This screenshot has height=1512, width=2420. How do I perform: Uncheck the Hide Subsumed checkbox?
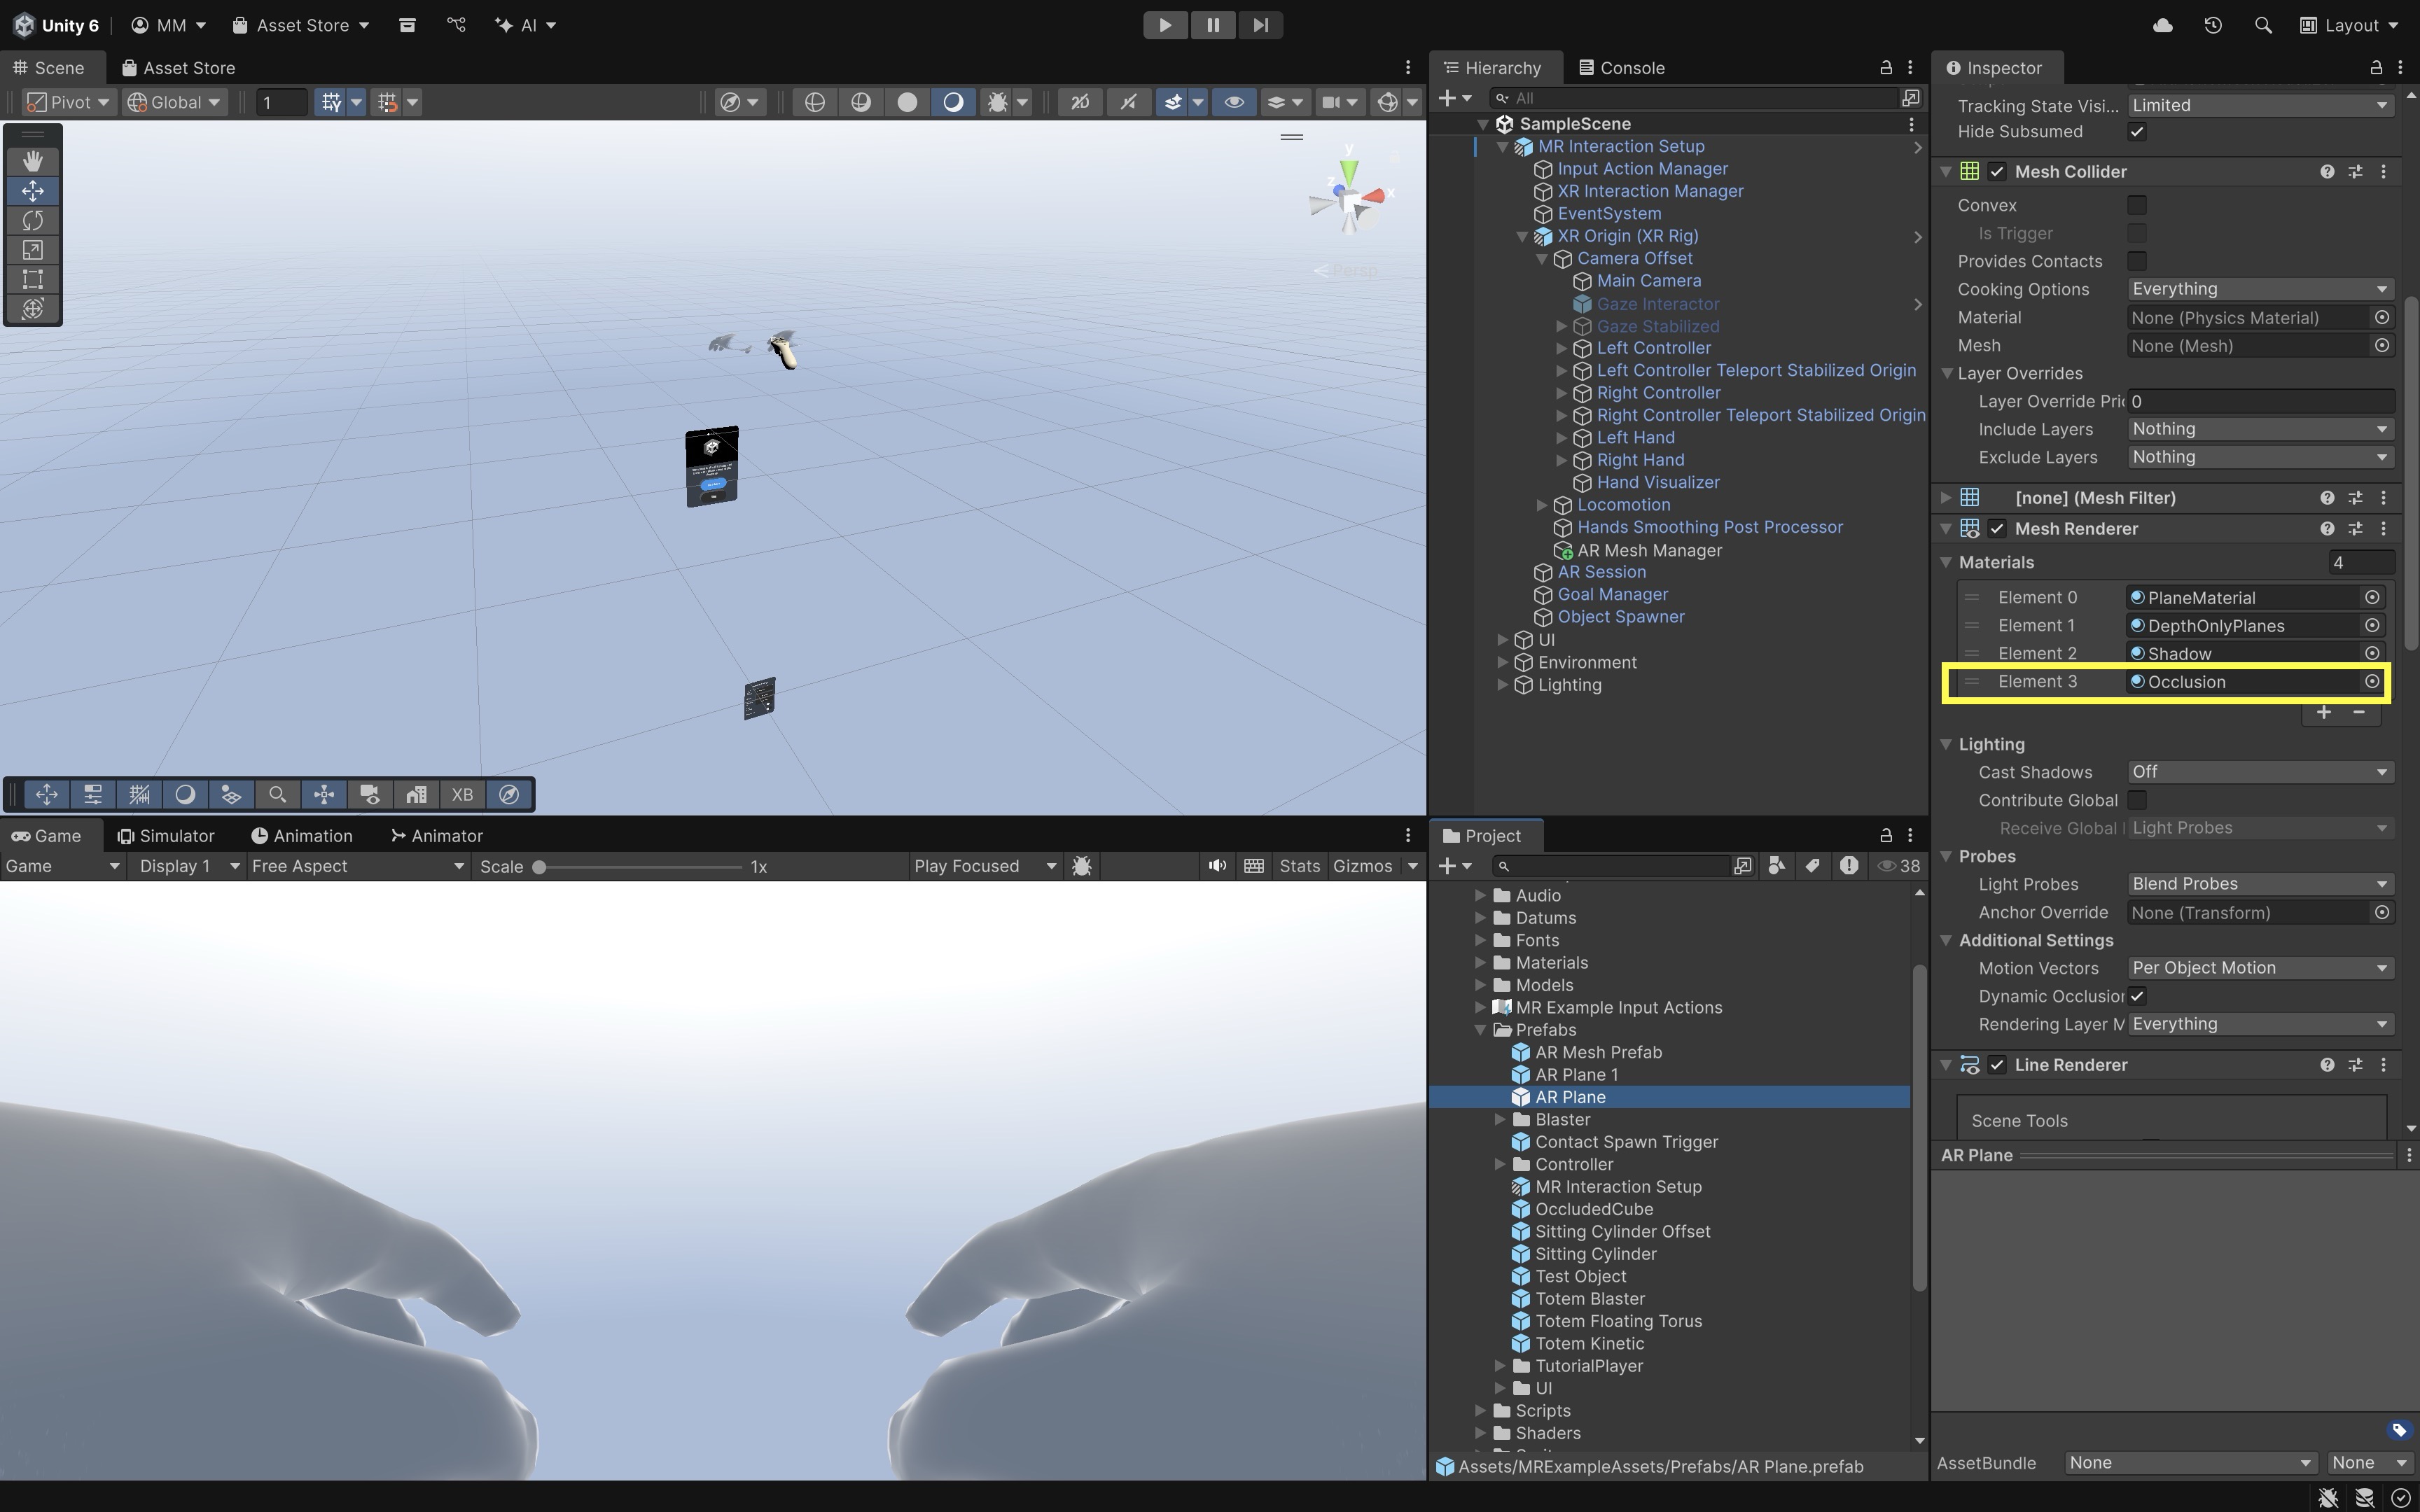pos(2137,132)
